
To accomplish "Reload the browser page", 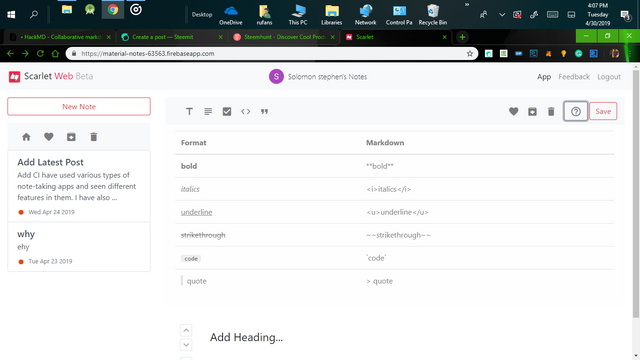I will point(40,53).
